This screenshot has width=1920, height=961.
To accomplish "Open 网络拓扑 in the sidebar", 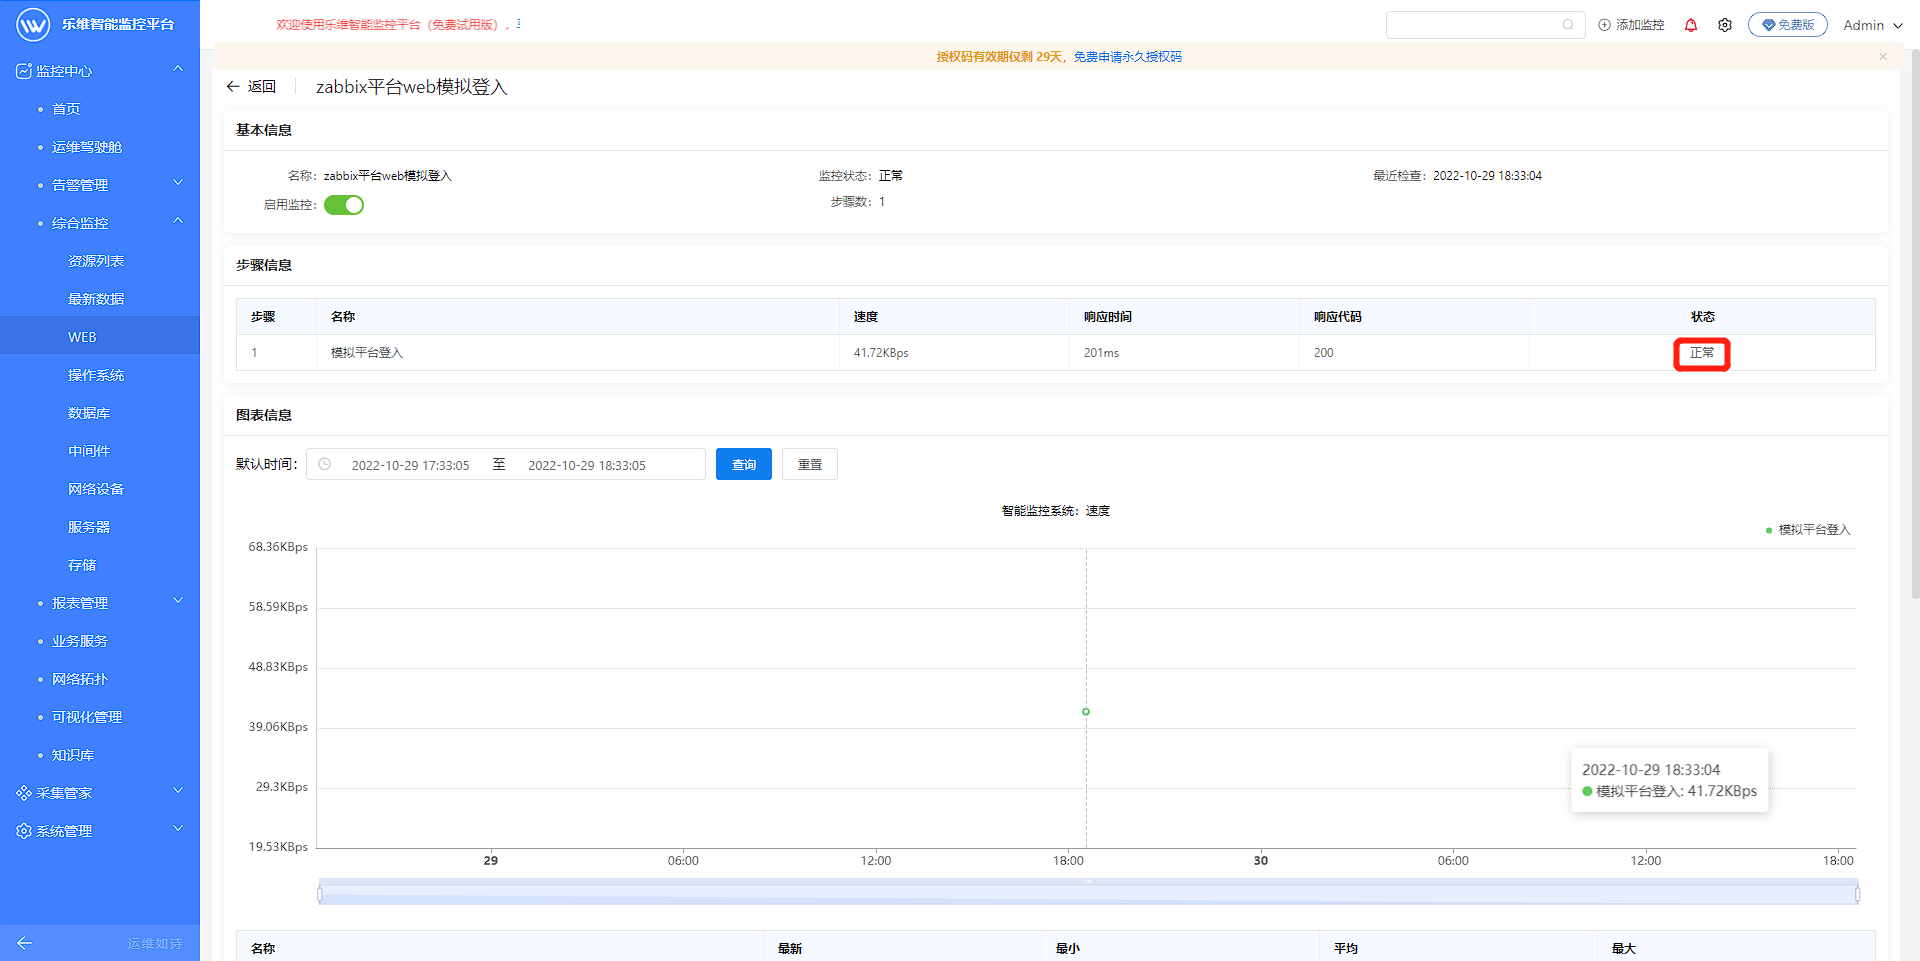I will (80, 679).
